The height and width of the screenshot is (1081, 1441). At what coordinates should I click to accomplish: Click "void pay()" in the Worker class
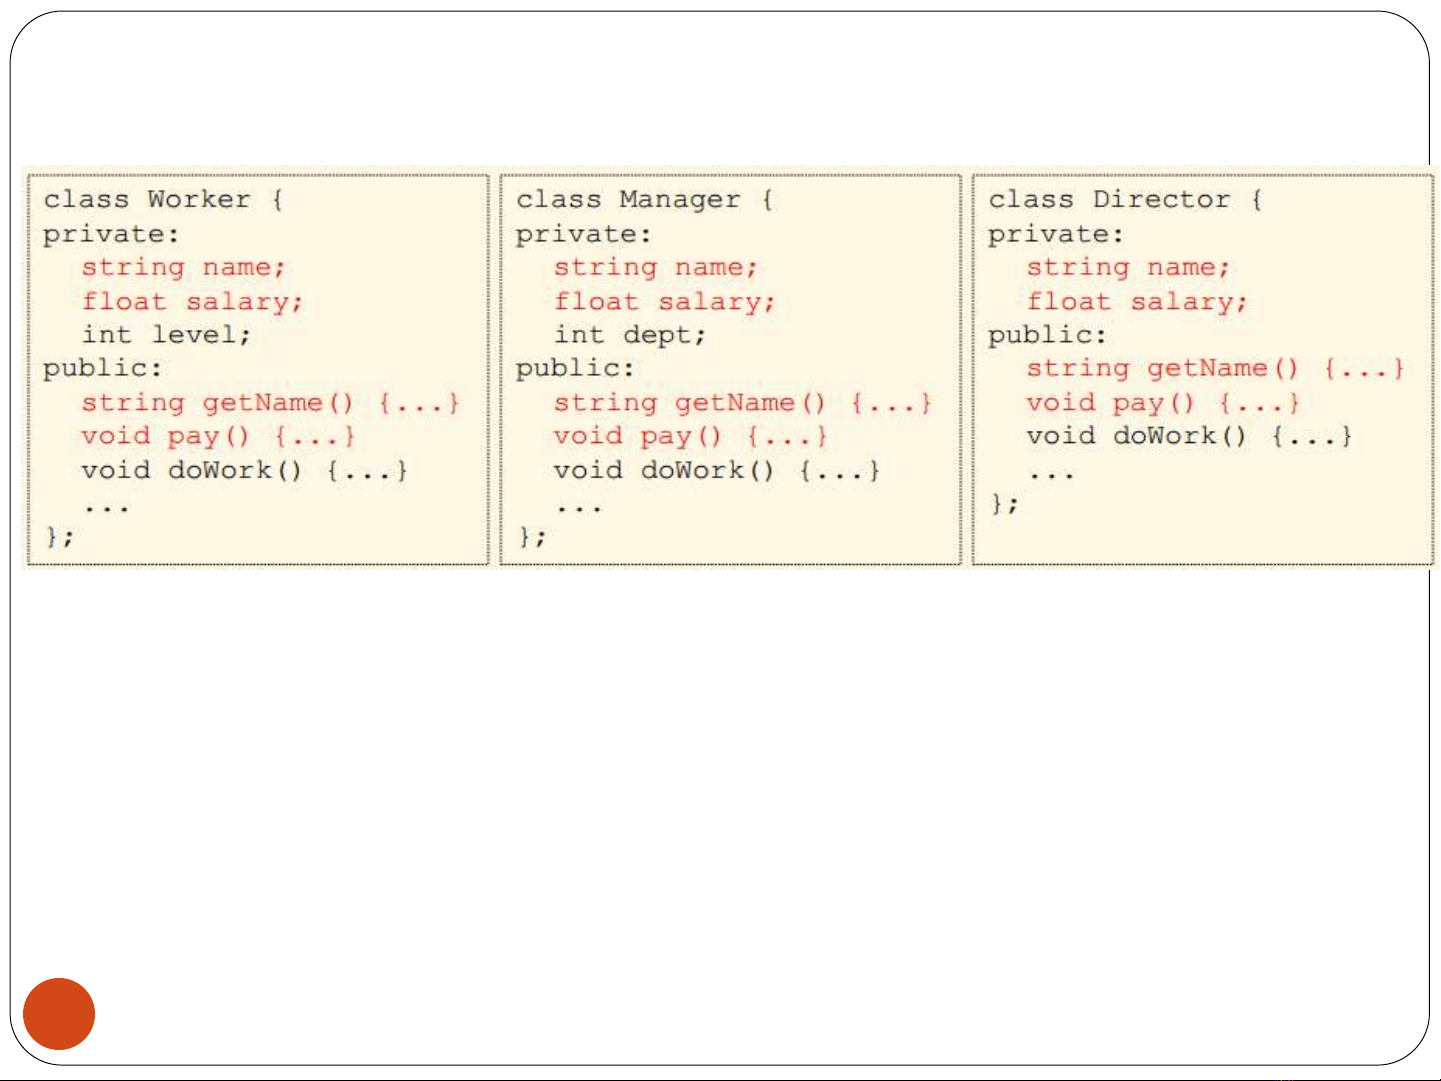click(x=165, y=437)
